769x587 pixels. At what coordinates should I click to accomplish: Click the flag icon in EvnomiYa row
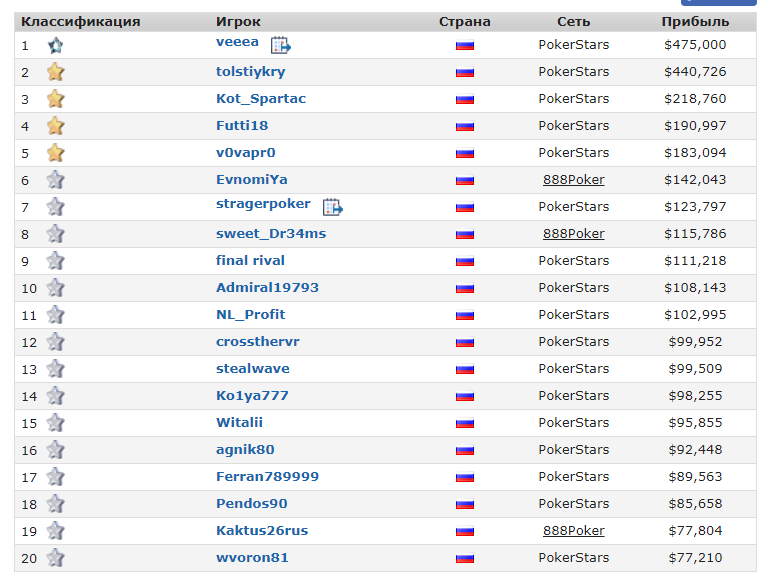tap(464, 180)
